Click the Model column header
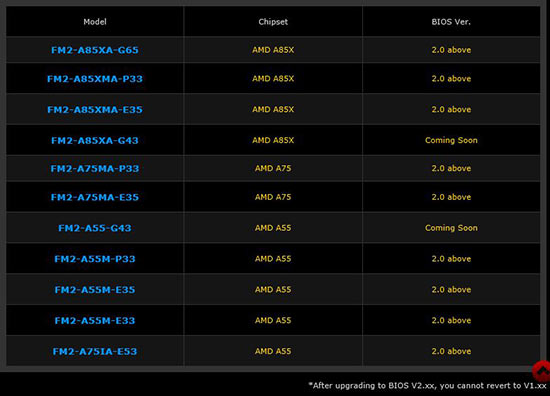550x396 pixels. click(95, 22)
